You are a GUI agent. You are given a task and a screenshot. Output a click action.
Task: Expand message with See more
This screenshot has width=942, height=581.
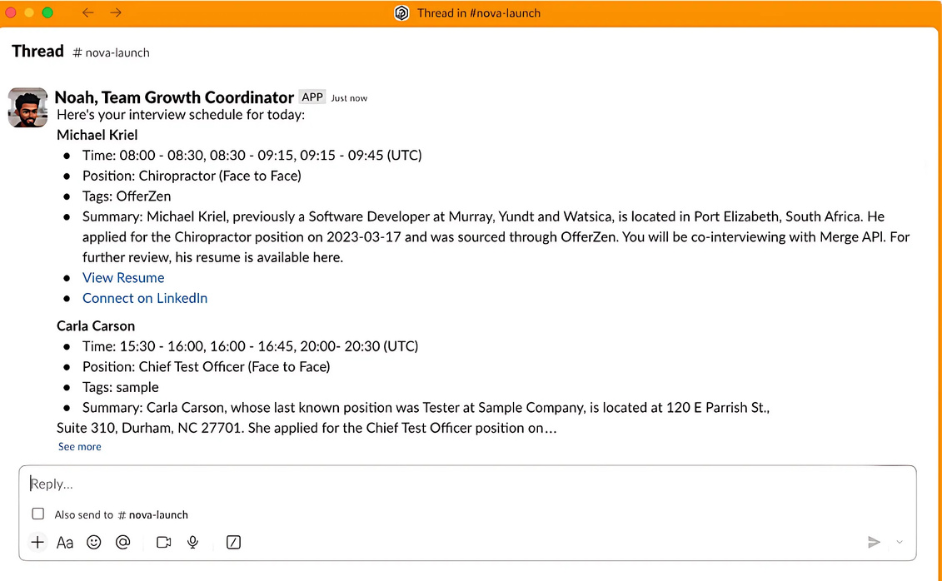(x=79, y=447)
